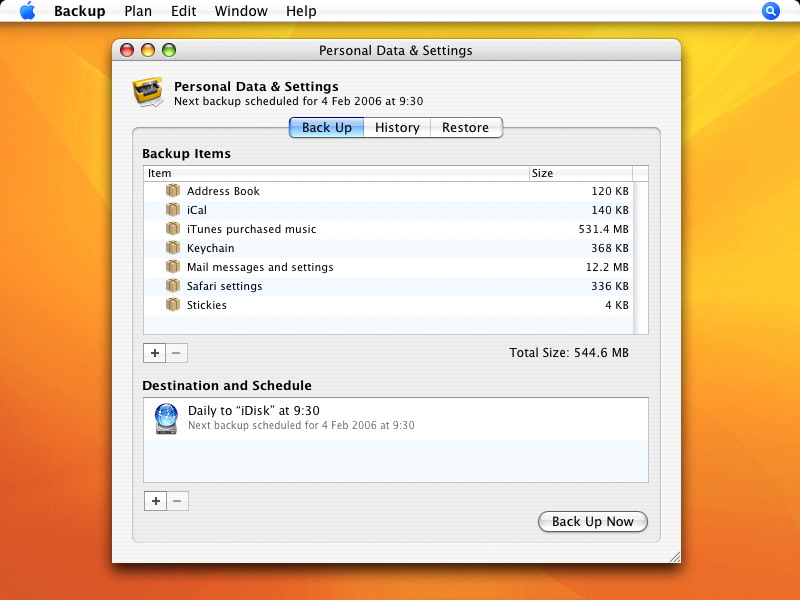
Task: Click the Address Book package icon
Action: [x=173, y=191]
